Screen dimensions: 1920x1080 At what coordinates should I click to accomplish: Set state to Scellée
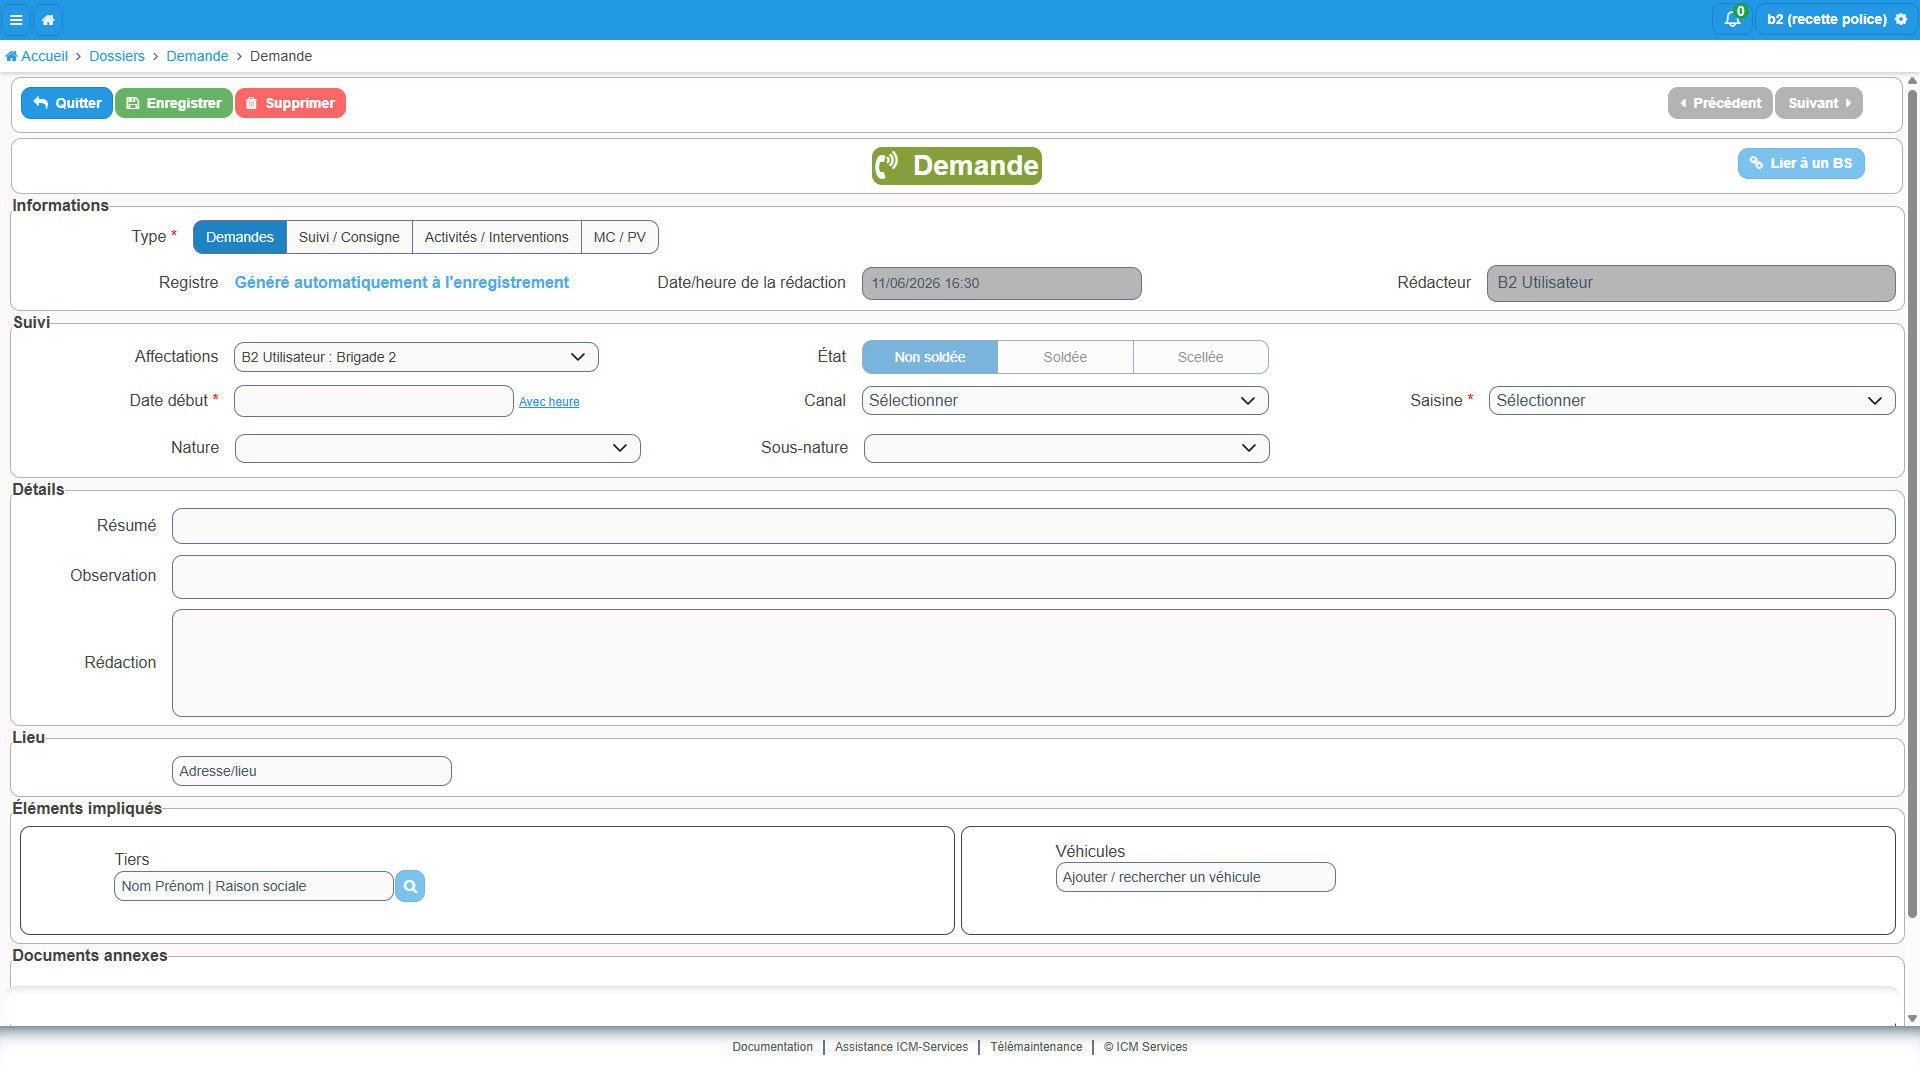[x=1201, y=357]
